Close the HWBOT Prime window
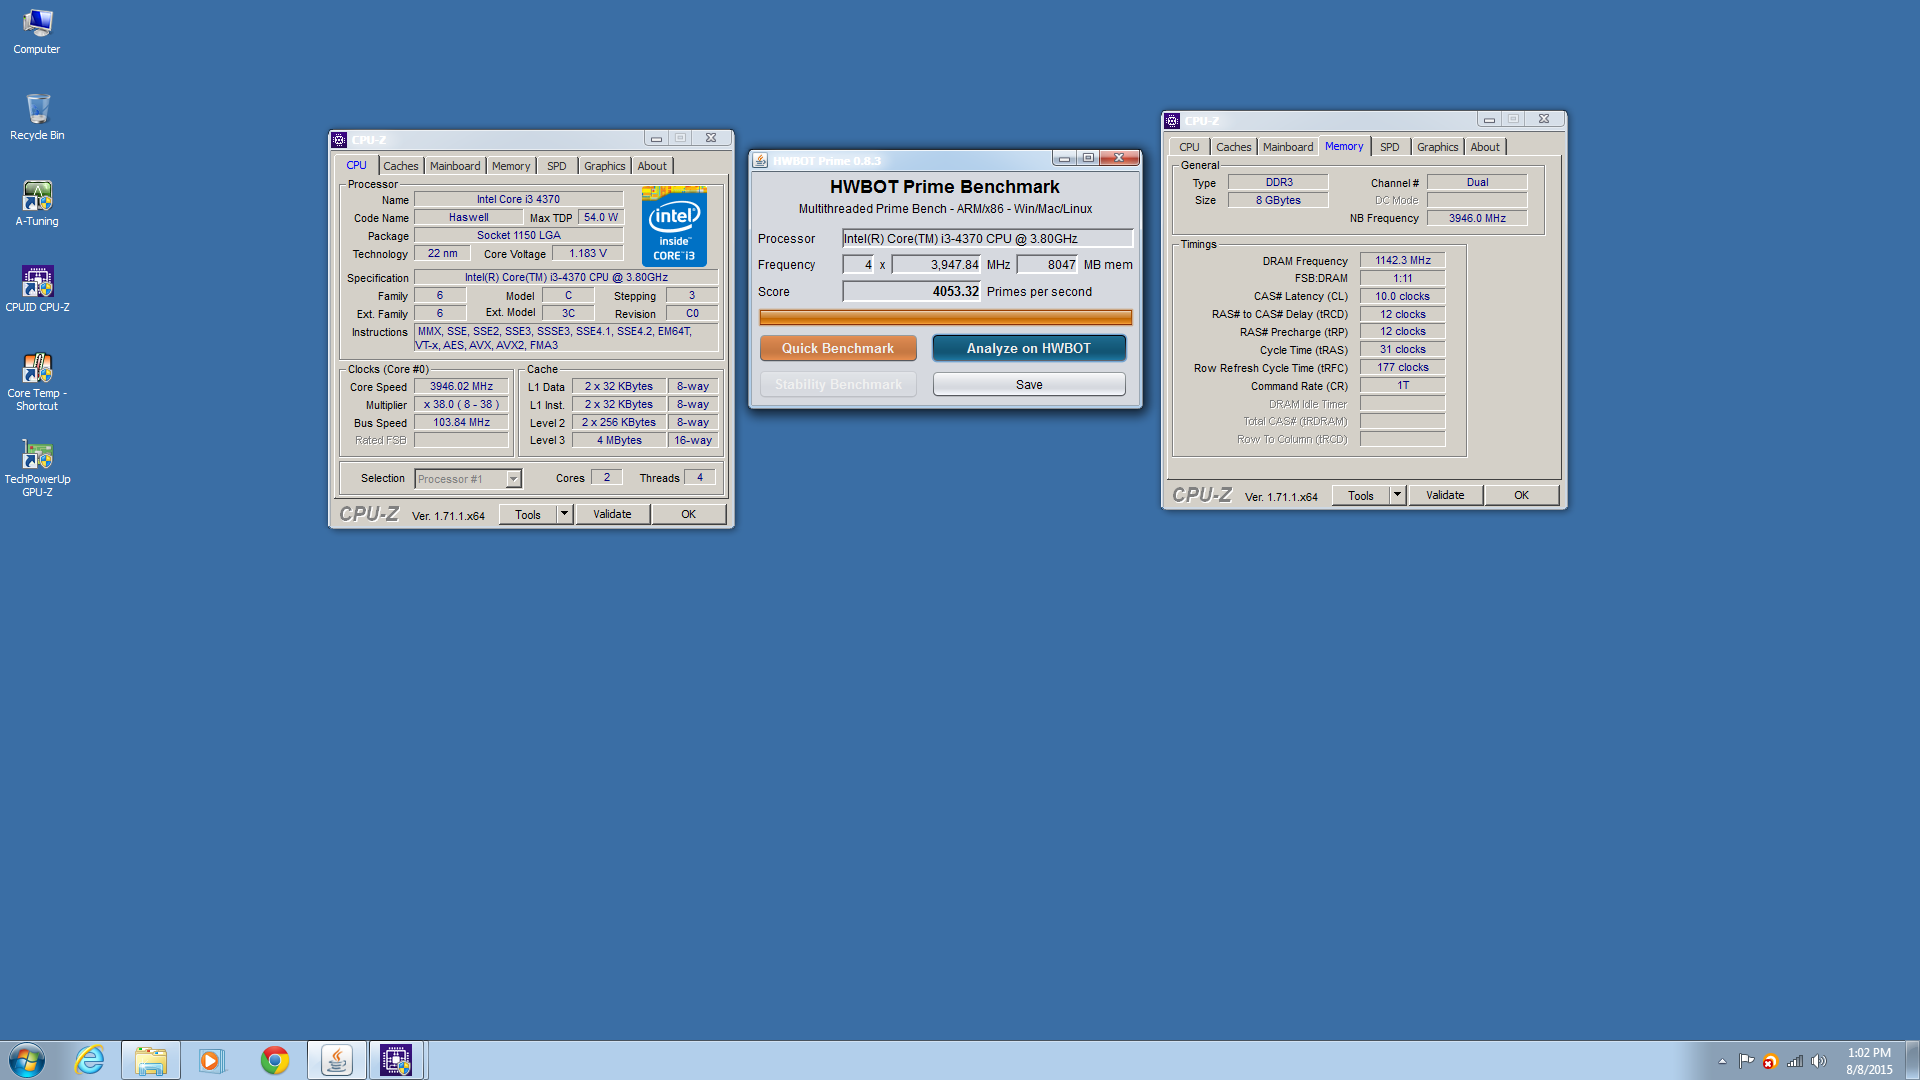 [1119, 158]
